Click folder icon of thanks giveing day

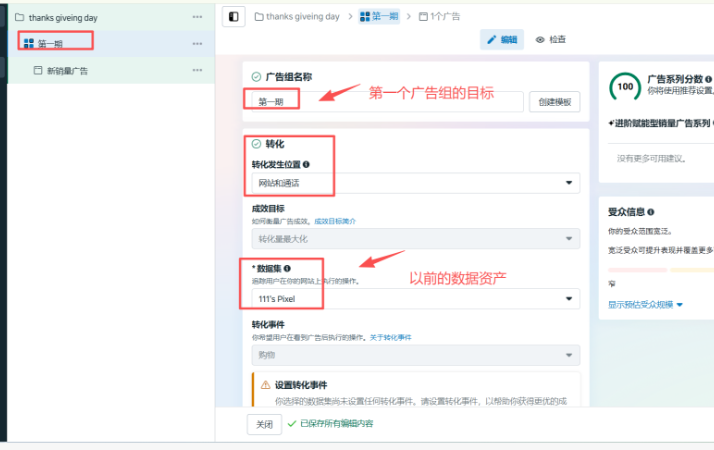[x=20, y=17]
